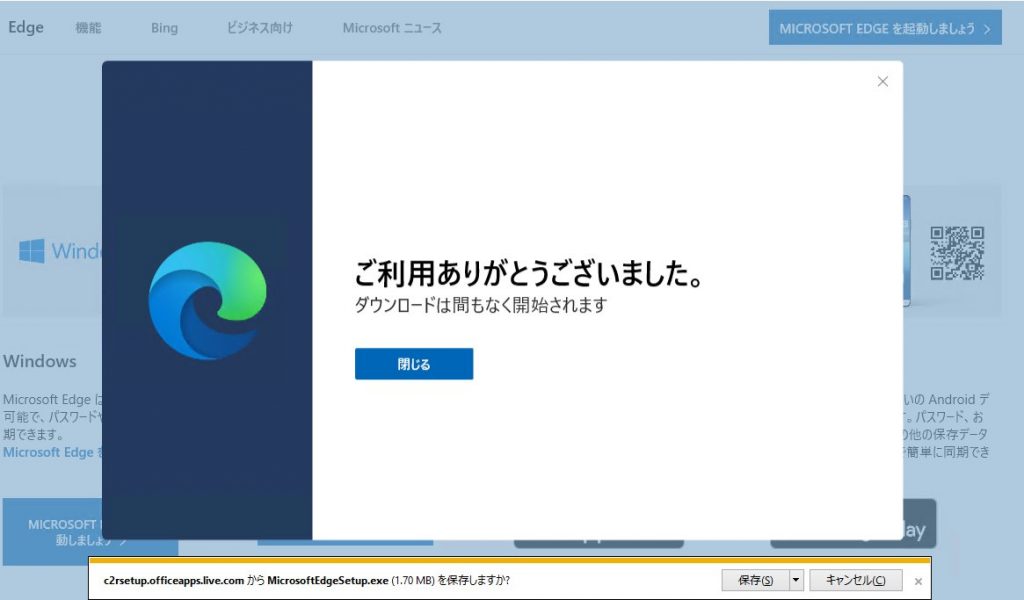Click the c2rsetup.officeapps.live.com source text
This screenshot has width=1024, height=600.
[174, 580]
